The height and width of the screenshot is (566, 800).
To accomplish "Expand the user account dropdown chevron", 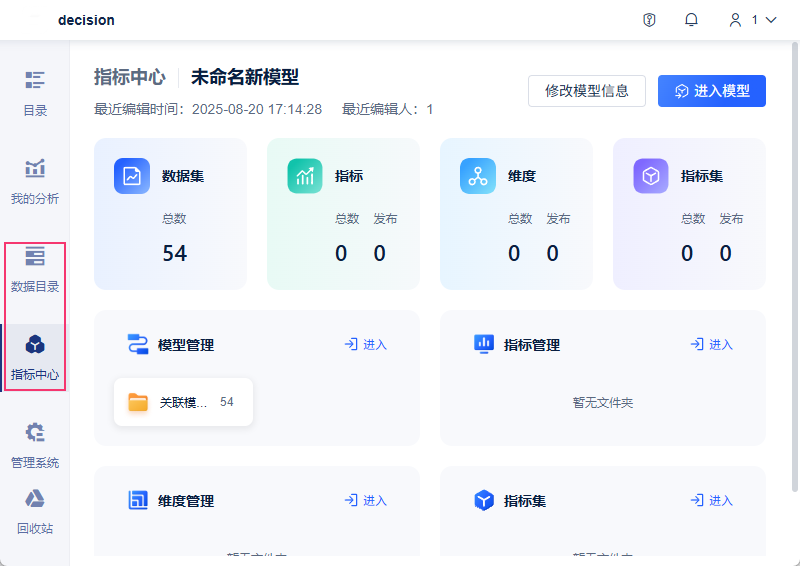I will click(x=771, y=20).
